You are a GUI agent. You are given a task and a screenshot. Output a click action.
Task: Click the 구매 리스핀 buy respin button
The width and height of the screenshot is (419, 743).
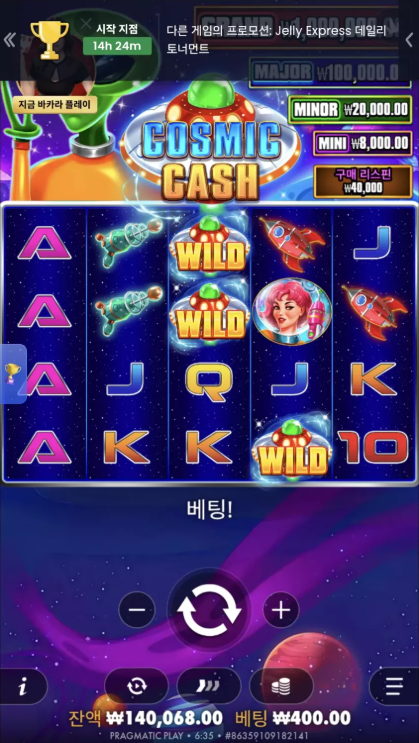pyautogui.click(x=363, y=181)
